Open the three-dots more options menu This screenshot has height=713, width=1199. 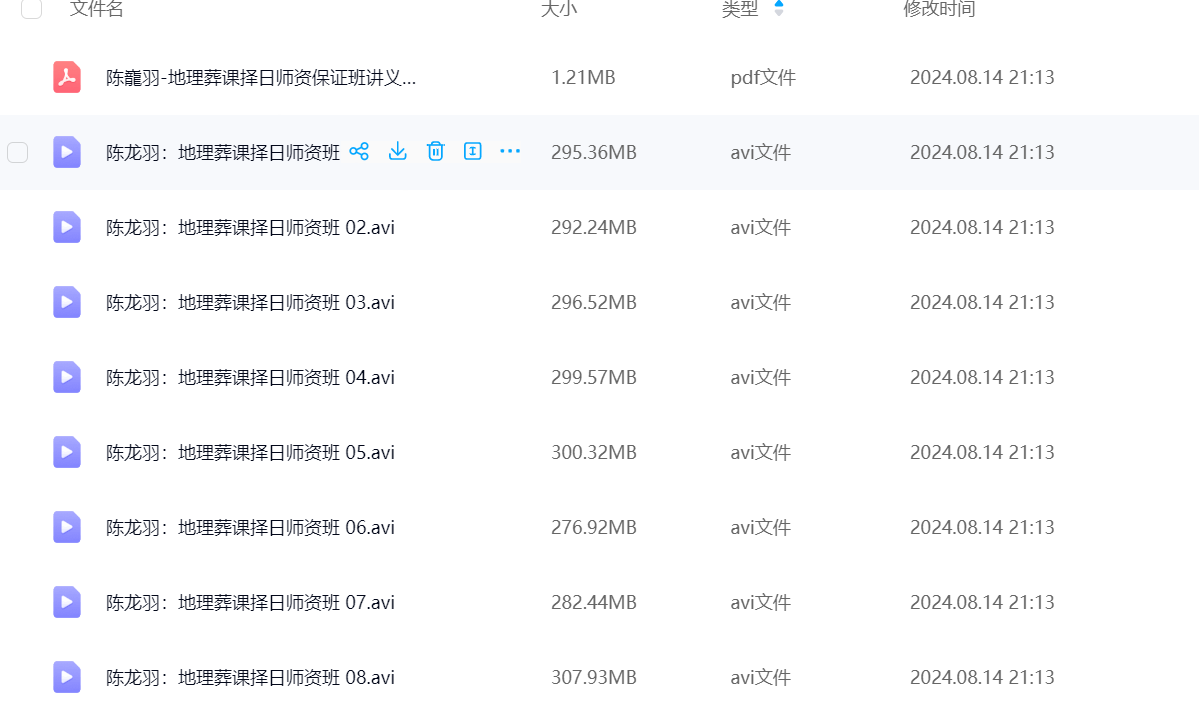coord(510,152)
